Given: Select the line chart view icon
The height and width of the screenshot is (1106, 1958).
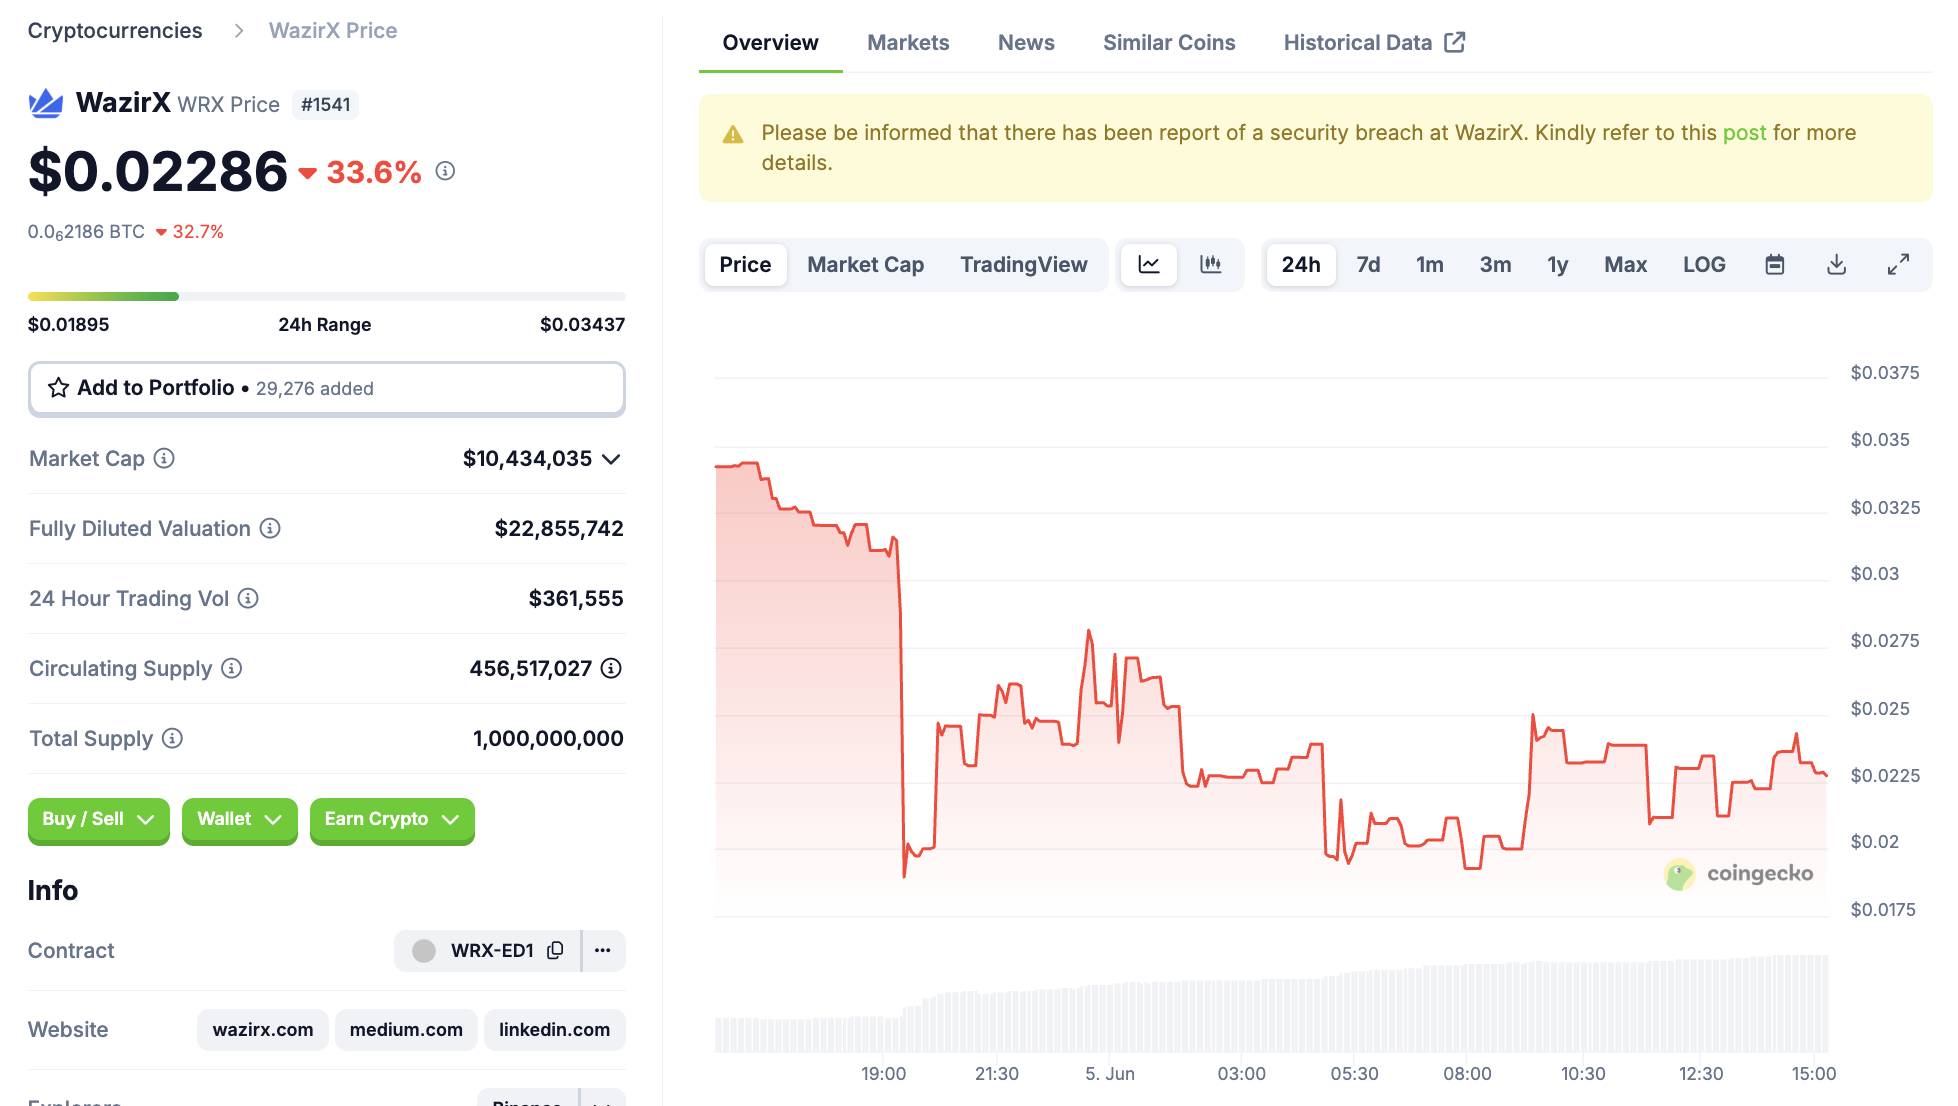Looking at the screenshot, I should (1149, 264).
